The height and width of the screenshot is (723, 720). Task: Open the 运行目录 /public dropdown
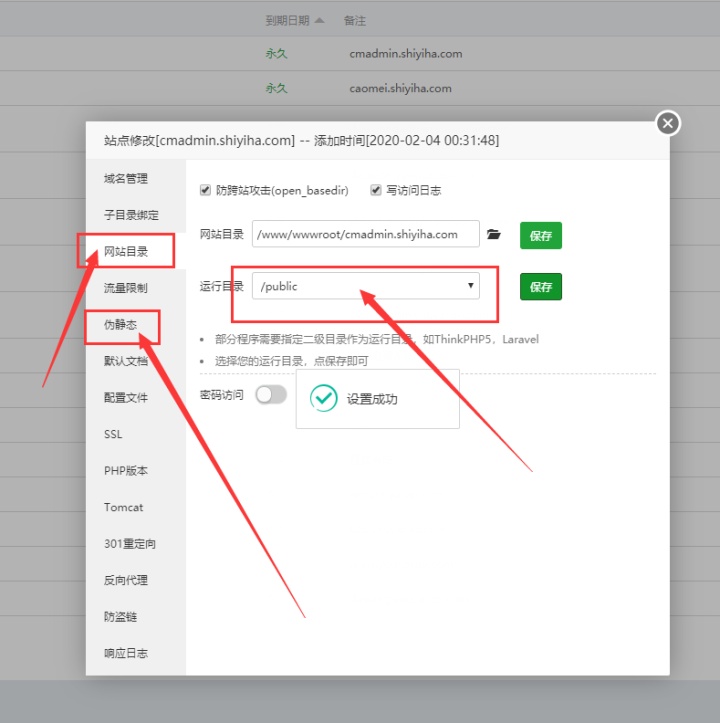pos(366,286)
